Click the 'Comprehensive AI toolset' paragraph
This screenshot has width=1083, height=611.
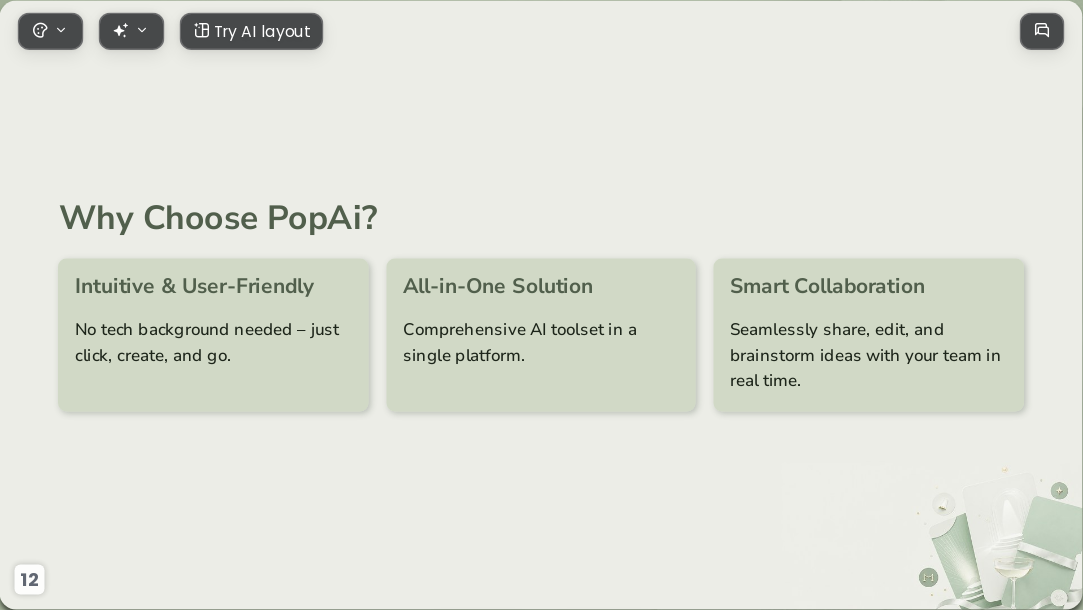click(519, 342)
